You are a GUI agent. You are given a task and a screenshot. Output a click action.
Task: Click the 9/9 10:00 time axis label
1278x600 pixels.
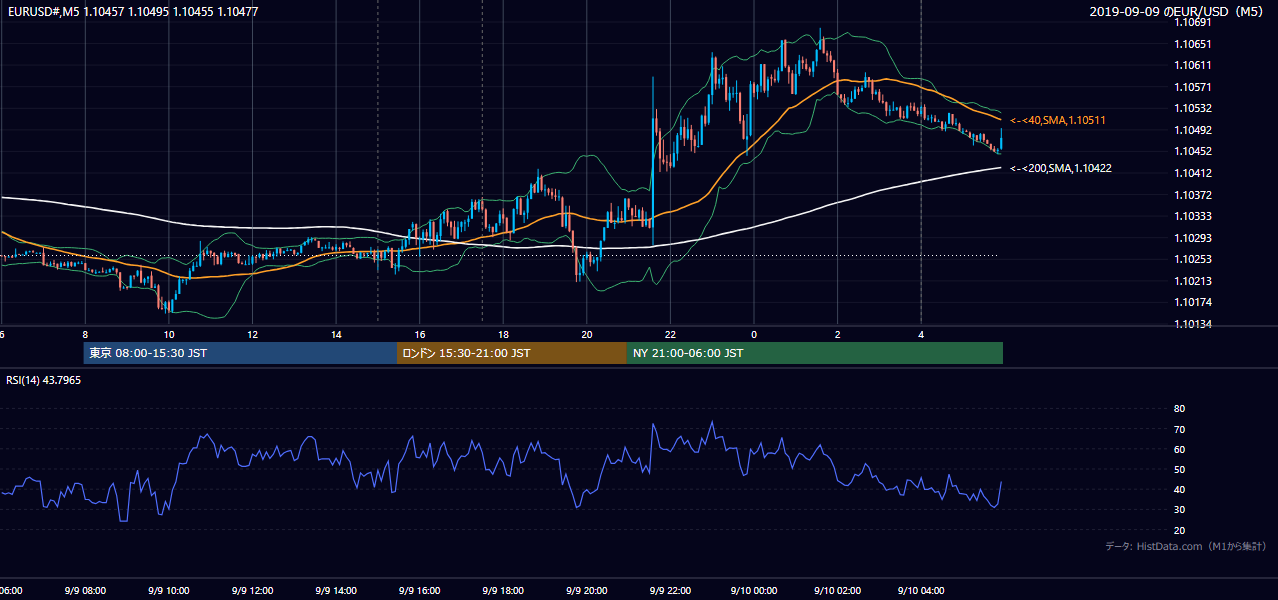(168, 591)
